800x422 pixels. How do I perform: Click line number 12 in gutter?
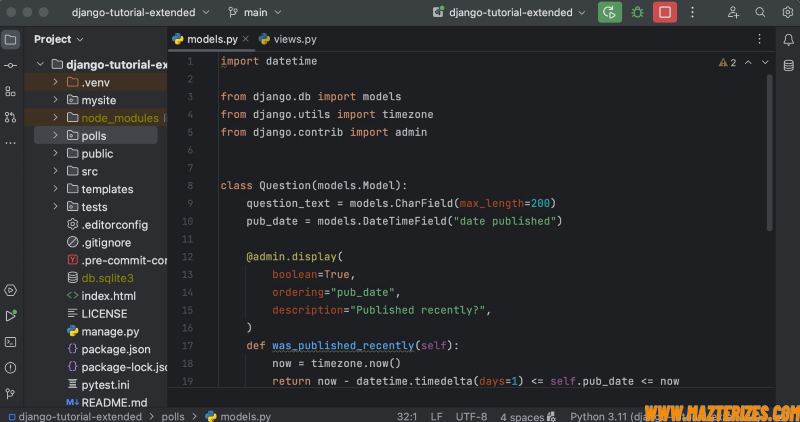pos(187,257)
